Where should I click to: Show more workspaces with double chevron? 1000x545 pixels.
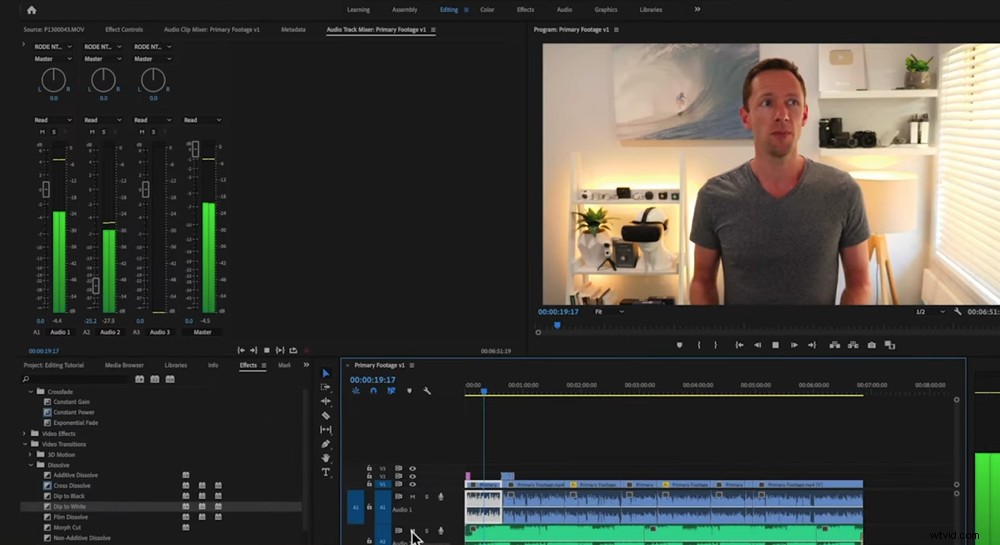point(697,10)
